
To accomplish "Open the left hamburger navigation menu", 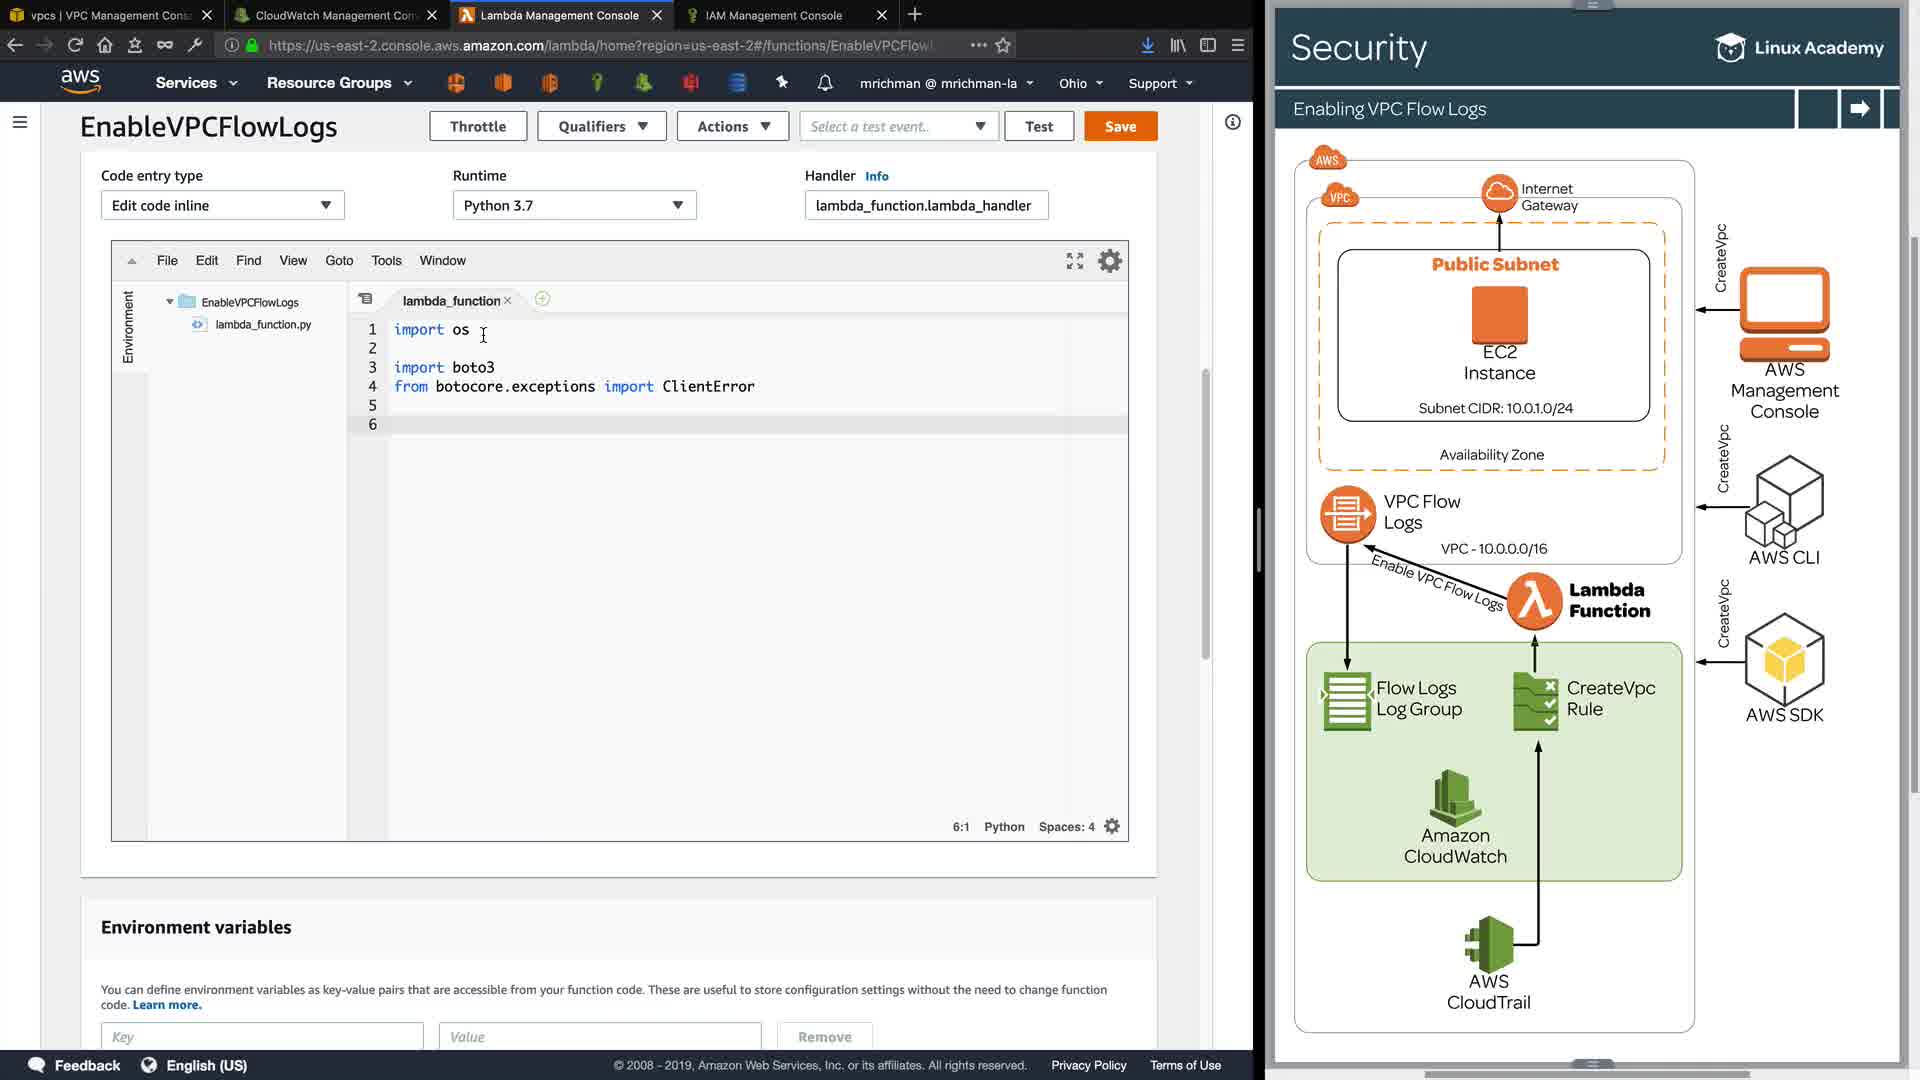I will pos(20,122).
